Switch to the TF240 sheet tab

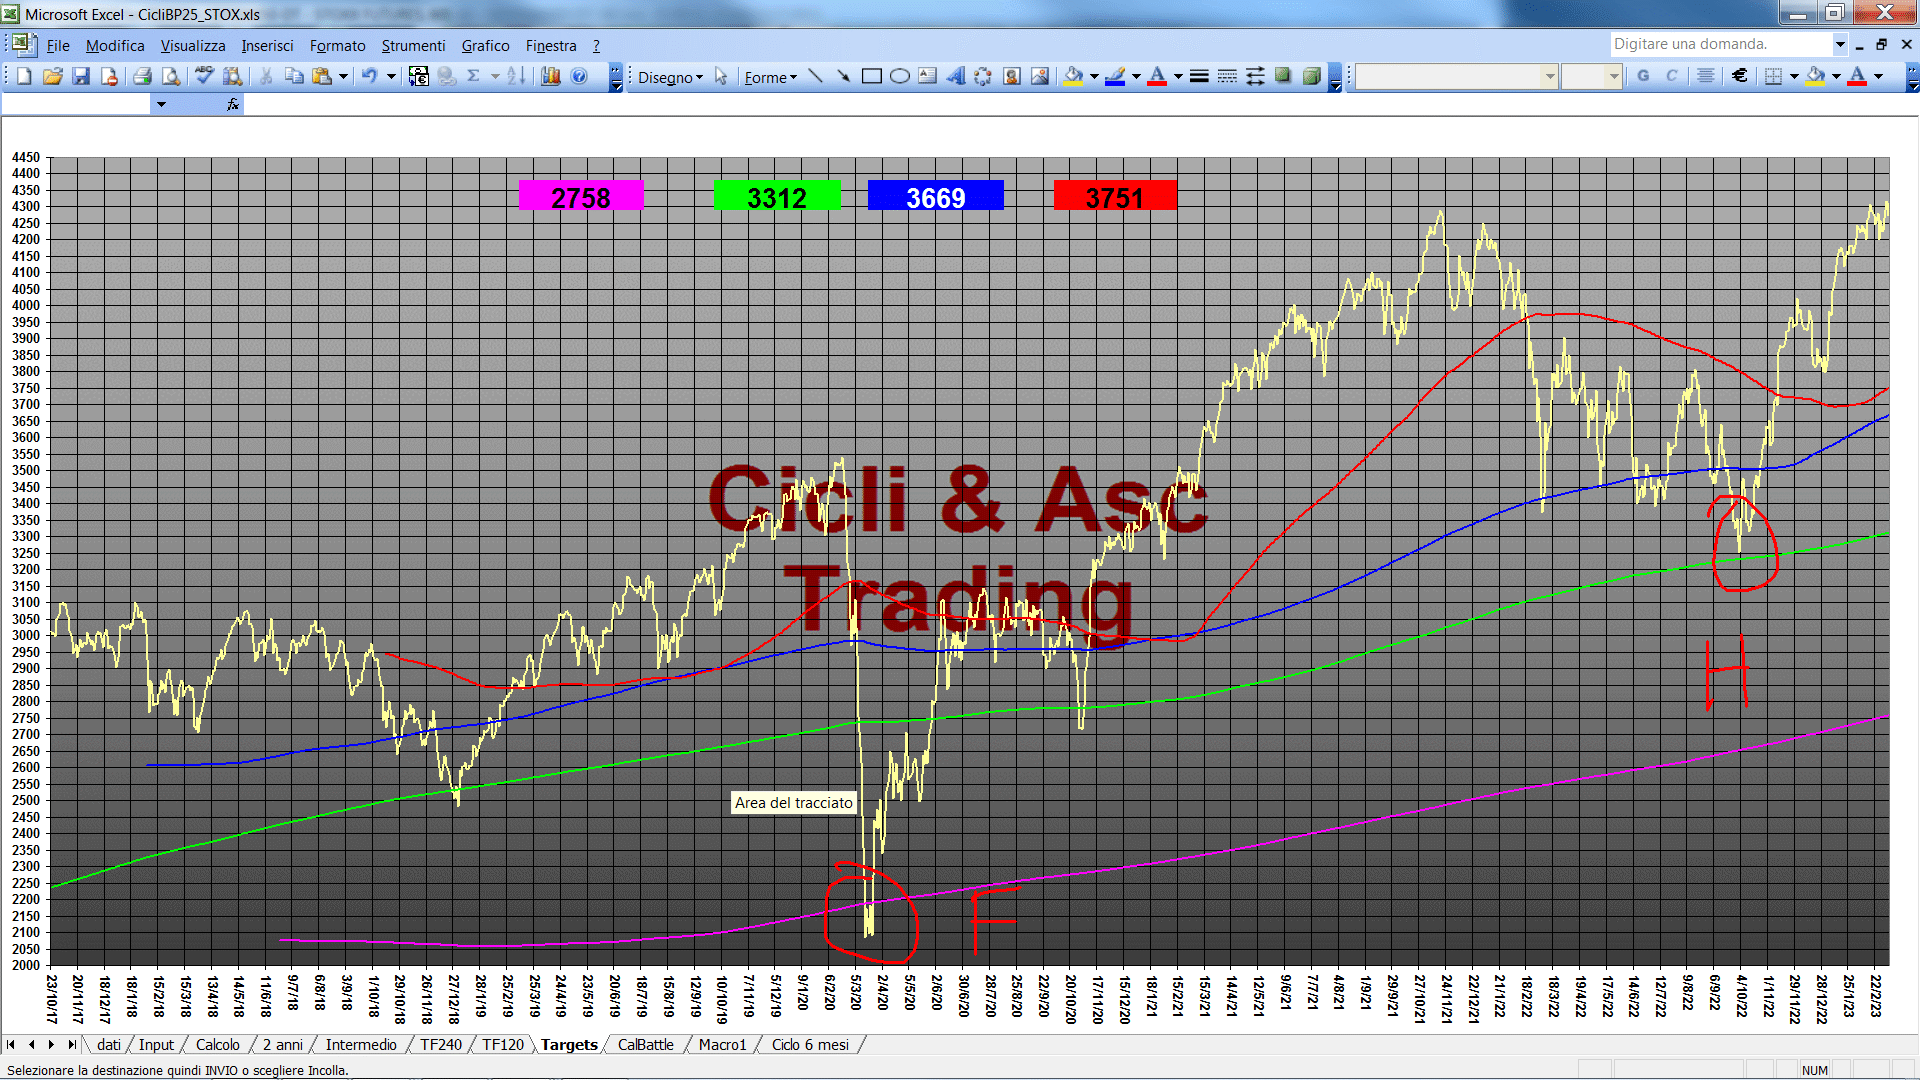click(x=441, y=1045)
